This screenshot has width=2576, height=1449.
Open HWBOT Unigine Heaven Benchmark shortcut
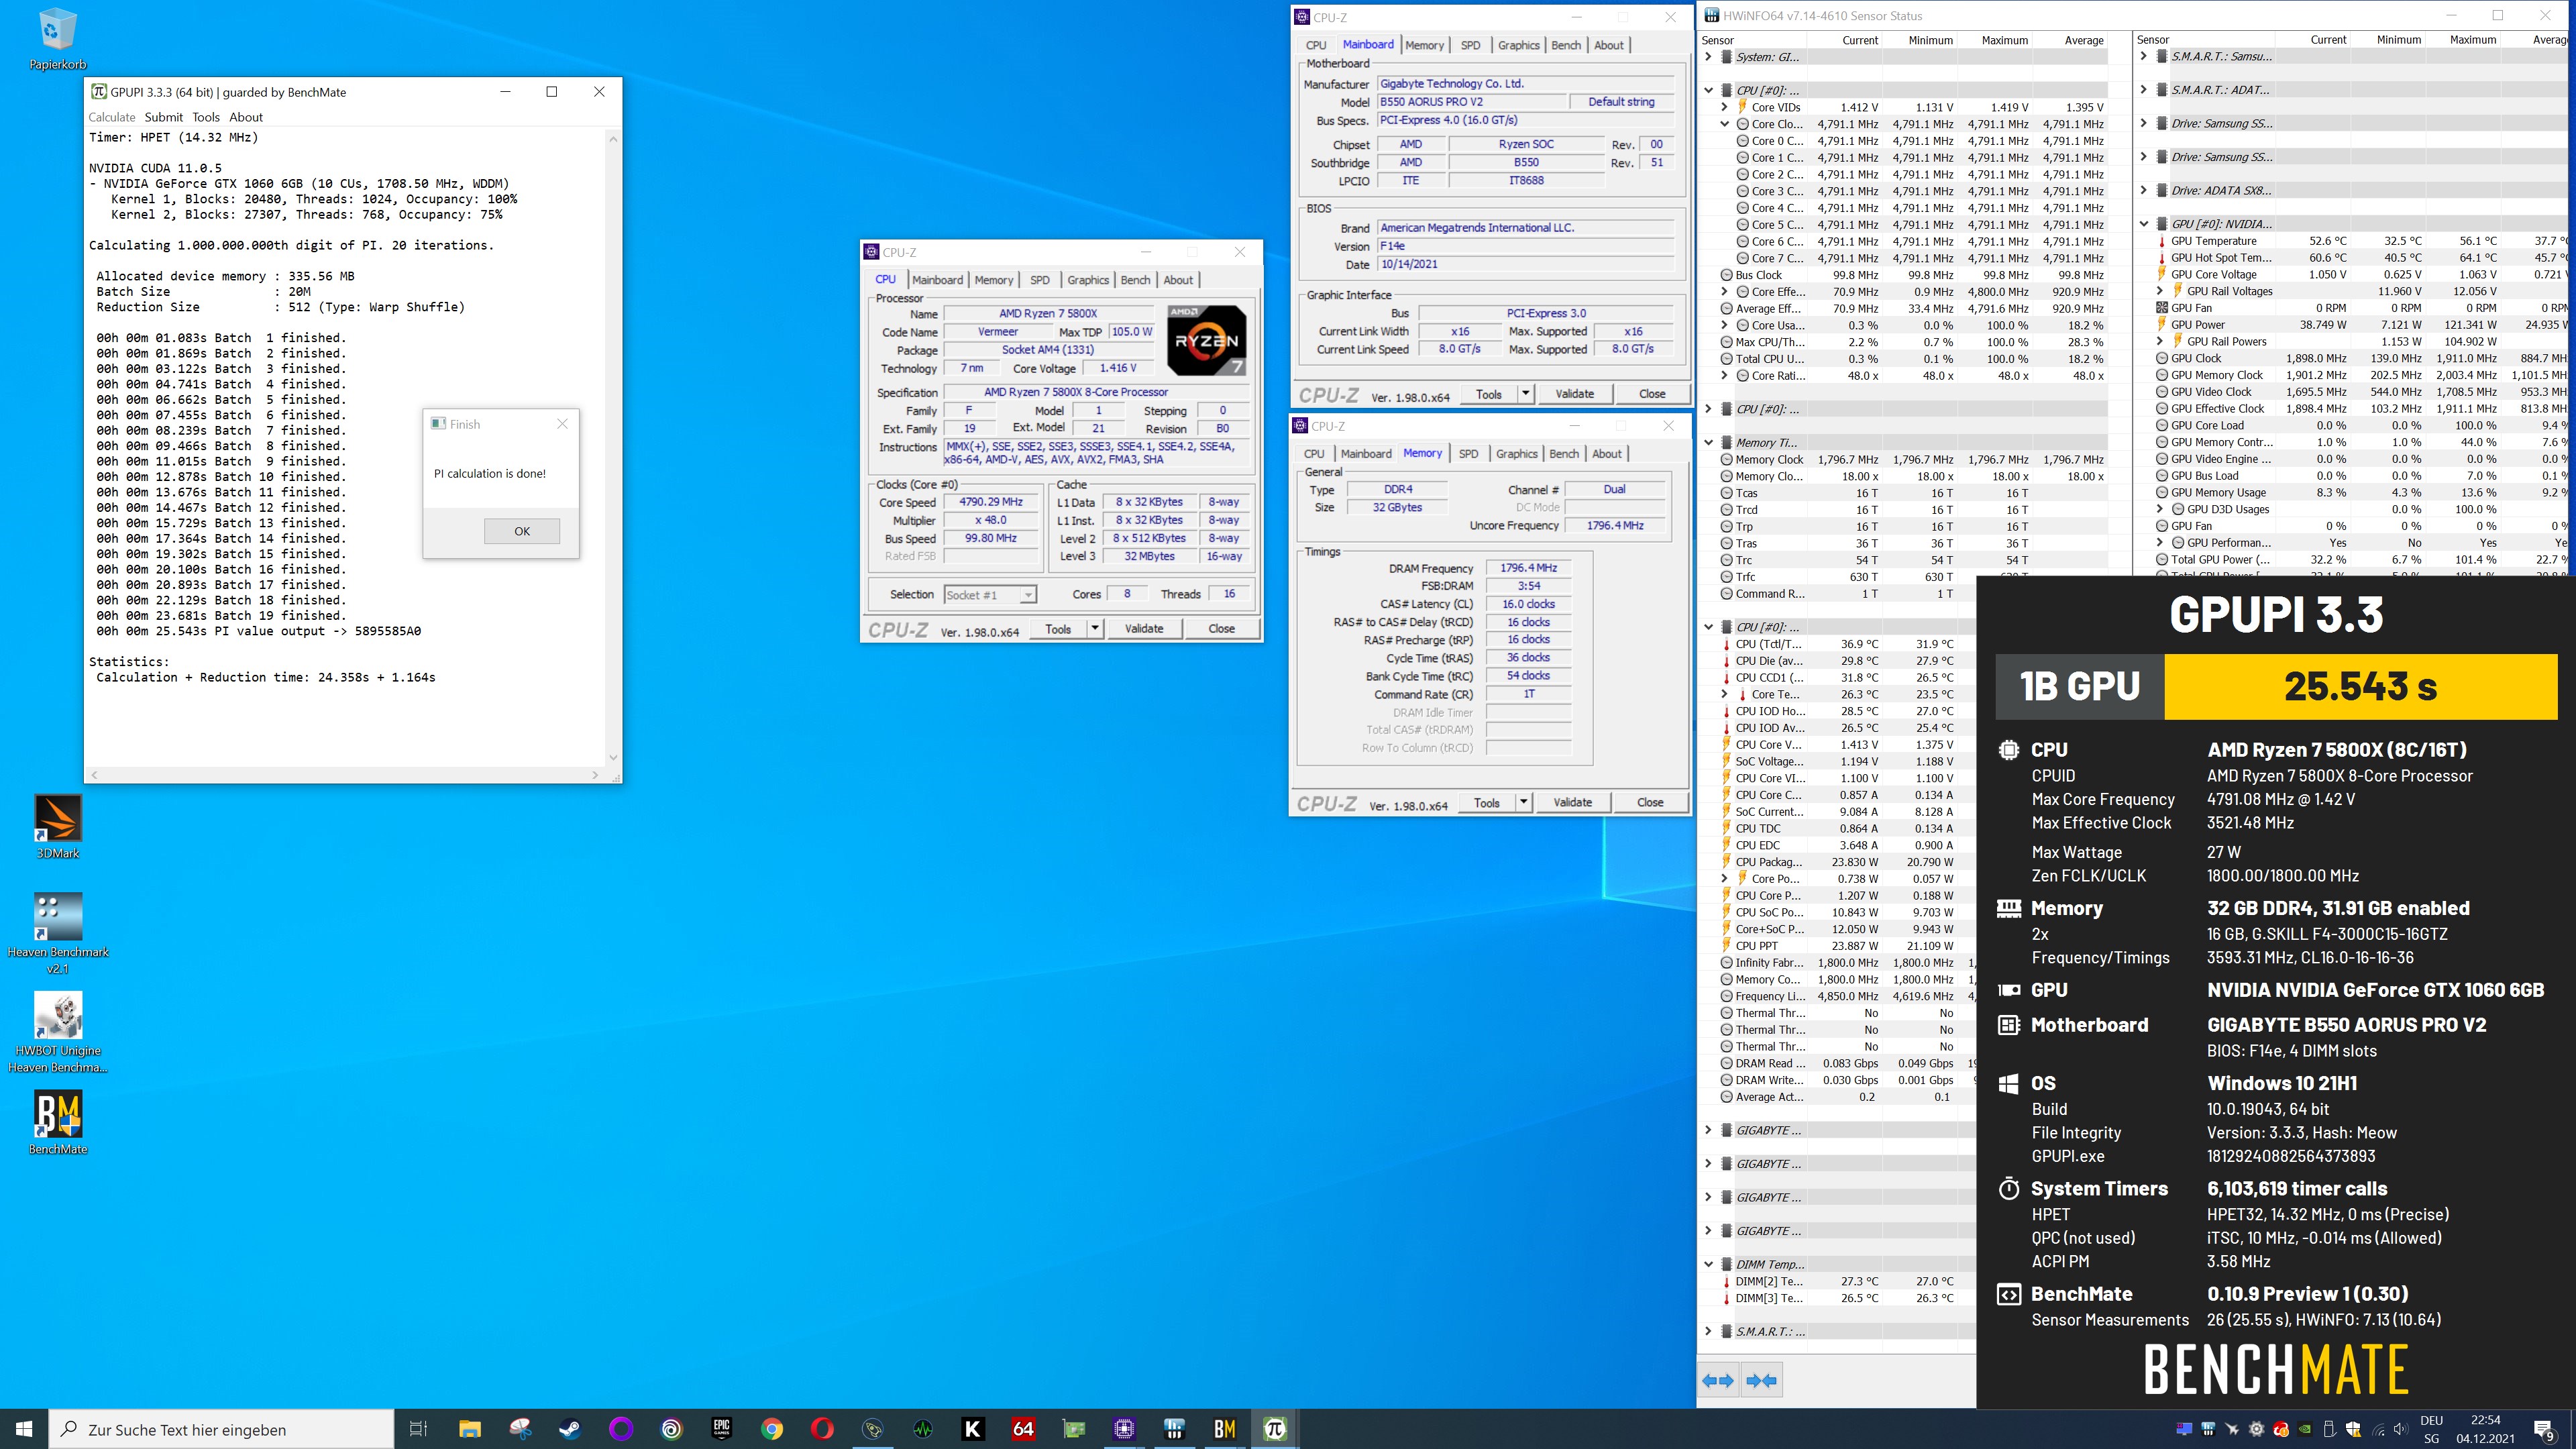(x=57, y=1032)
